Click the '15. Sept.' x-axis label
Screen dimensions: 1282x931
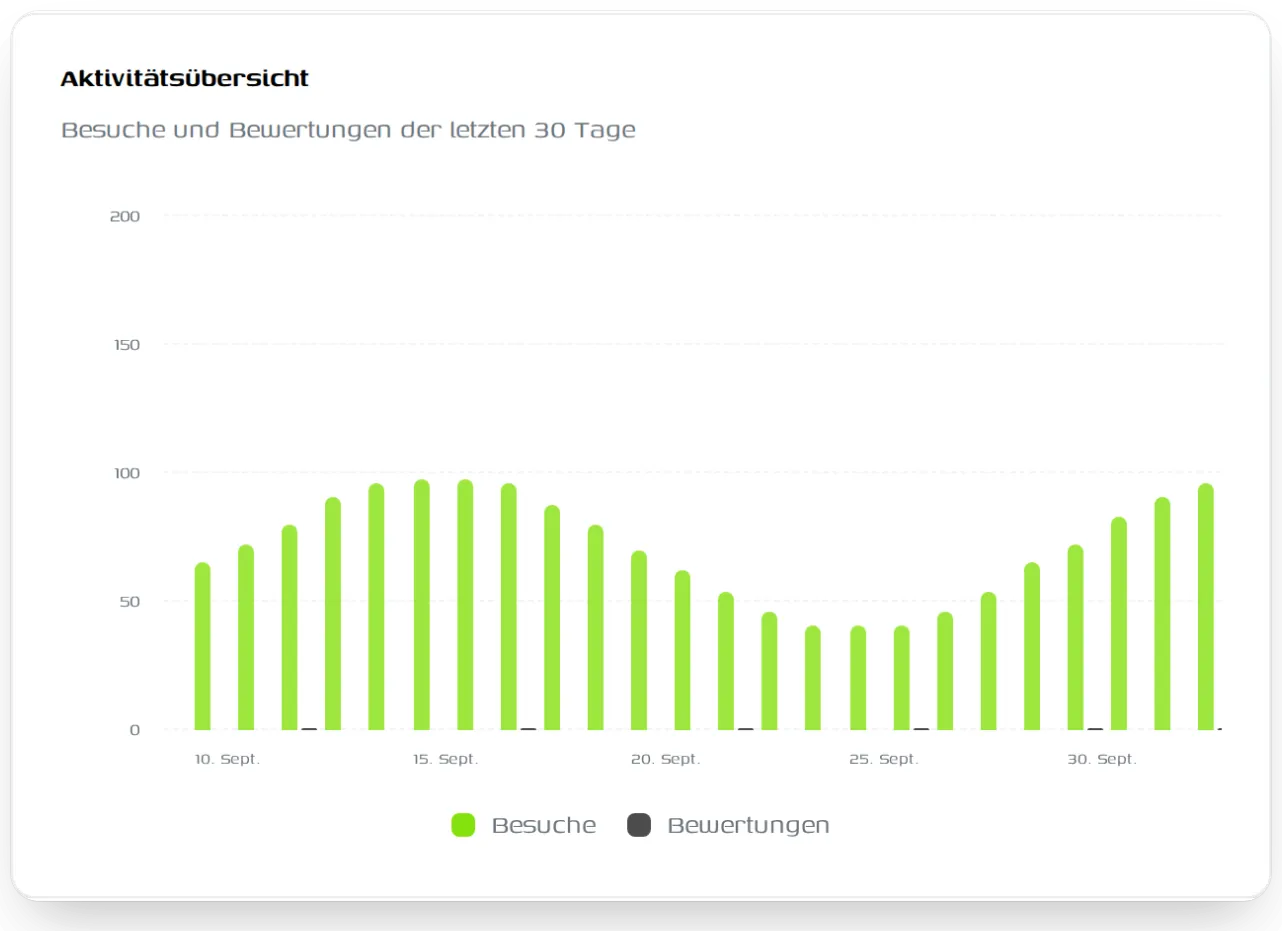[x=446, y=760]
